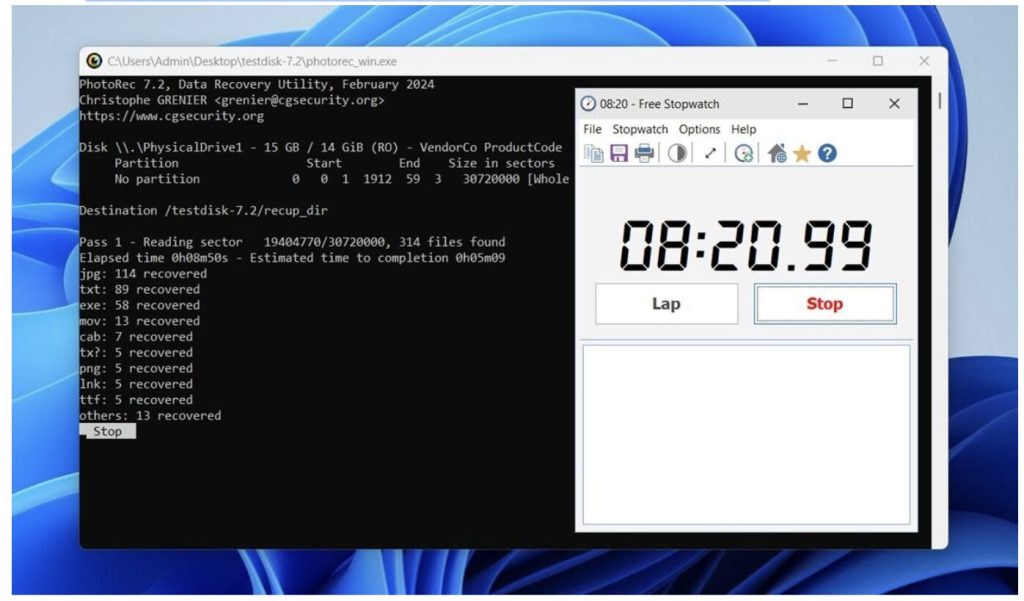1024x601 pixels.
Task: Click "png: 5 recovered" line
Action: point(136,368)
